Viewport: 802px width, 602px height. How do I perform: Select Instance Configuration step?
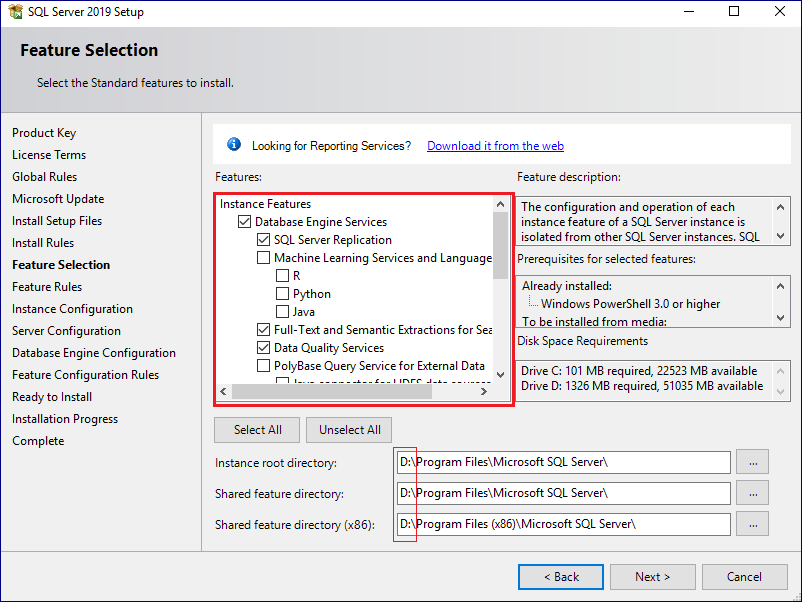click(x=73, y=309)
